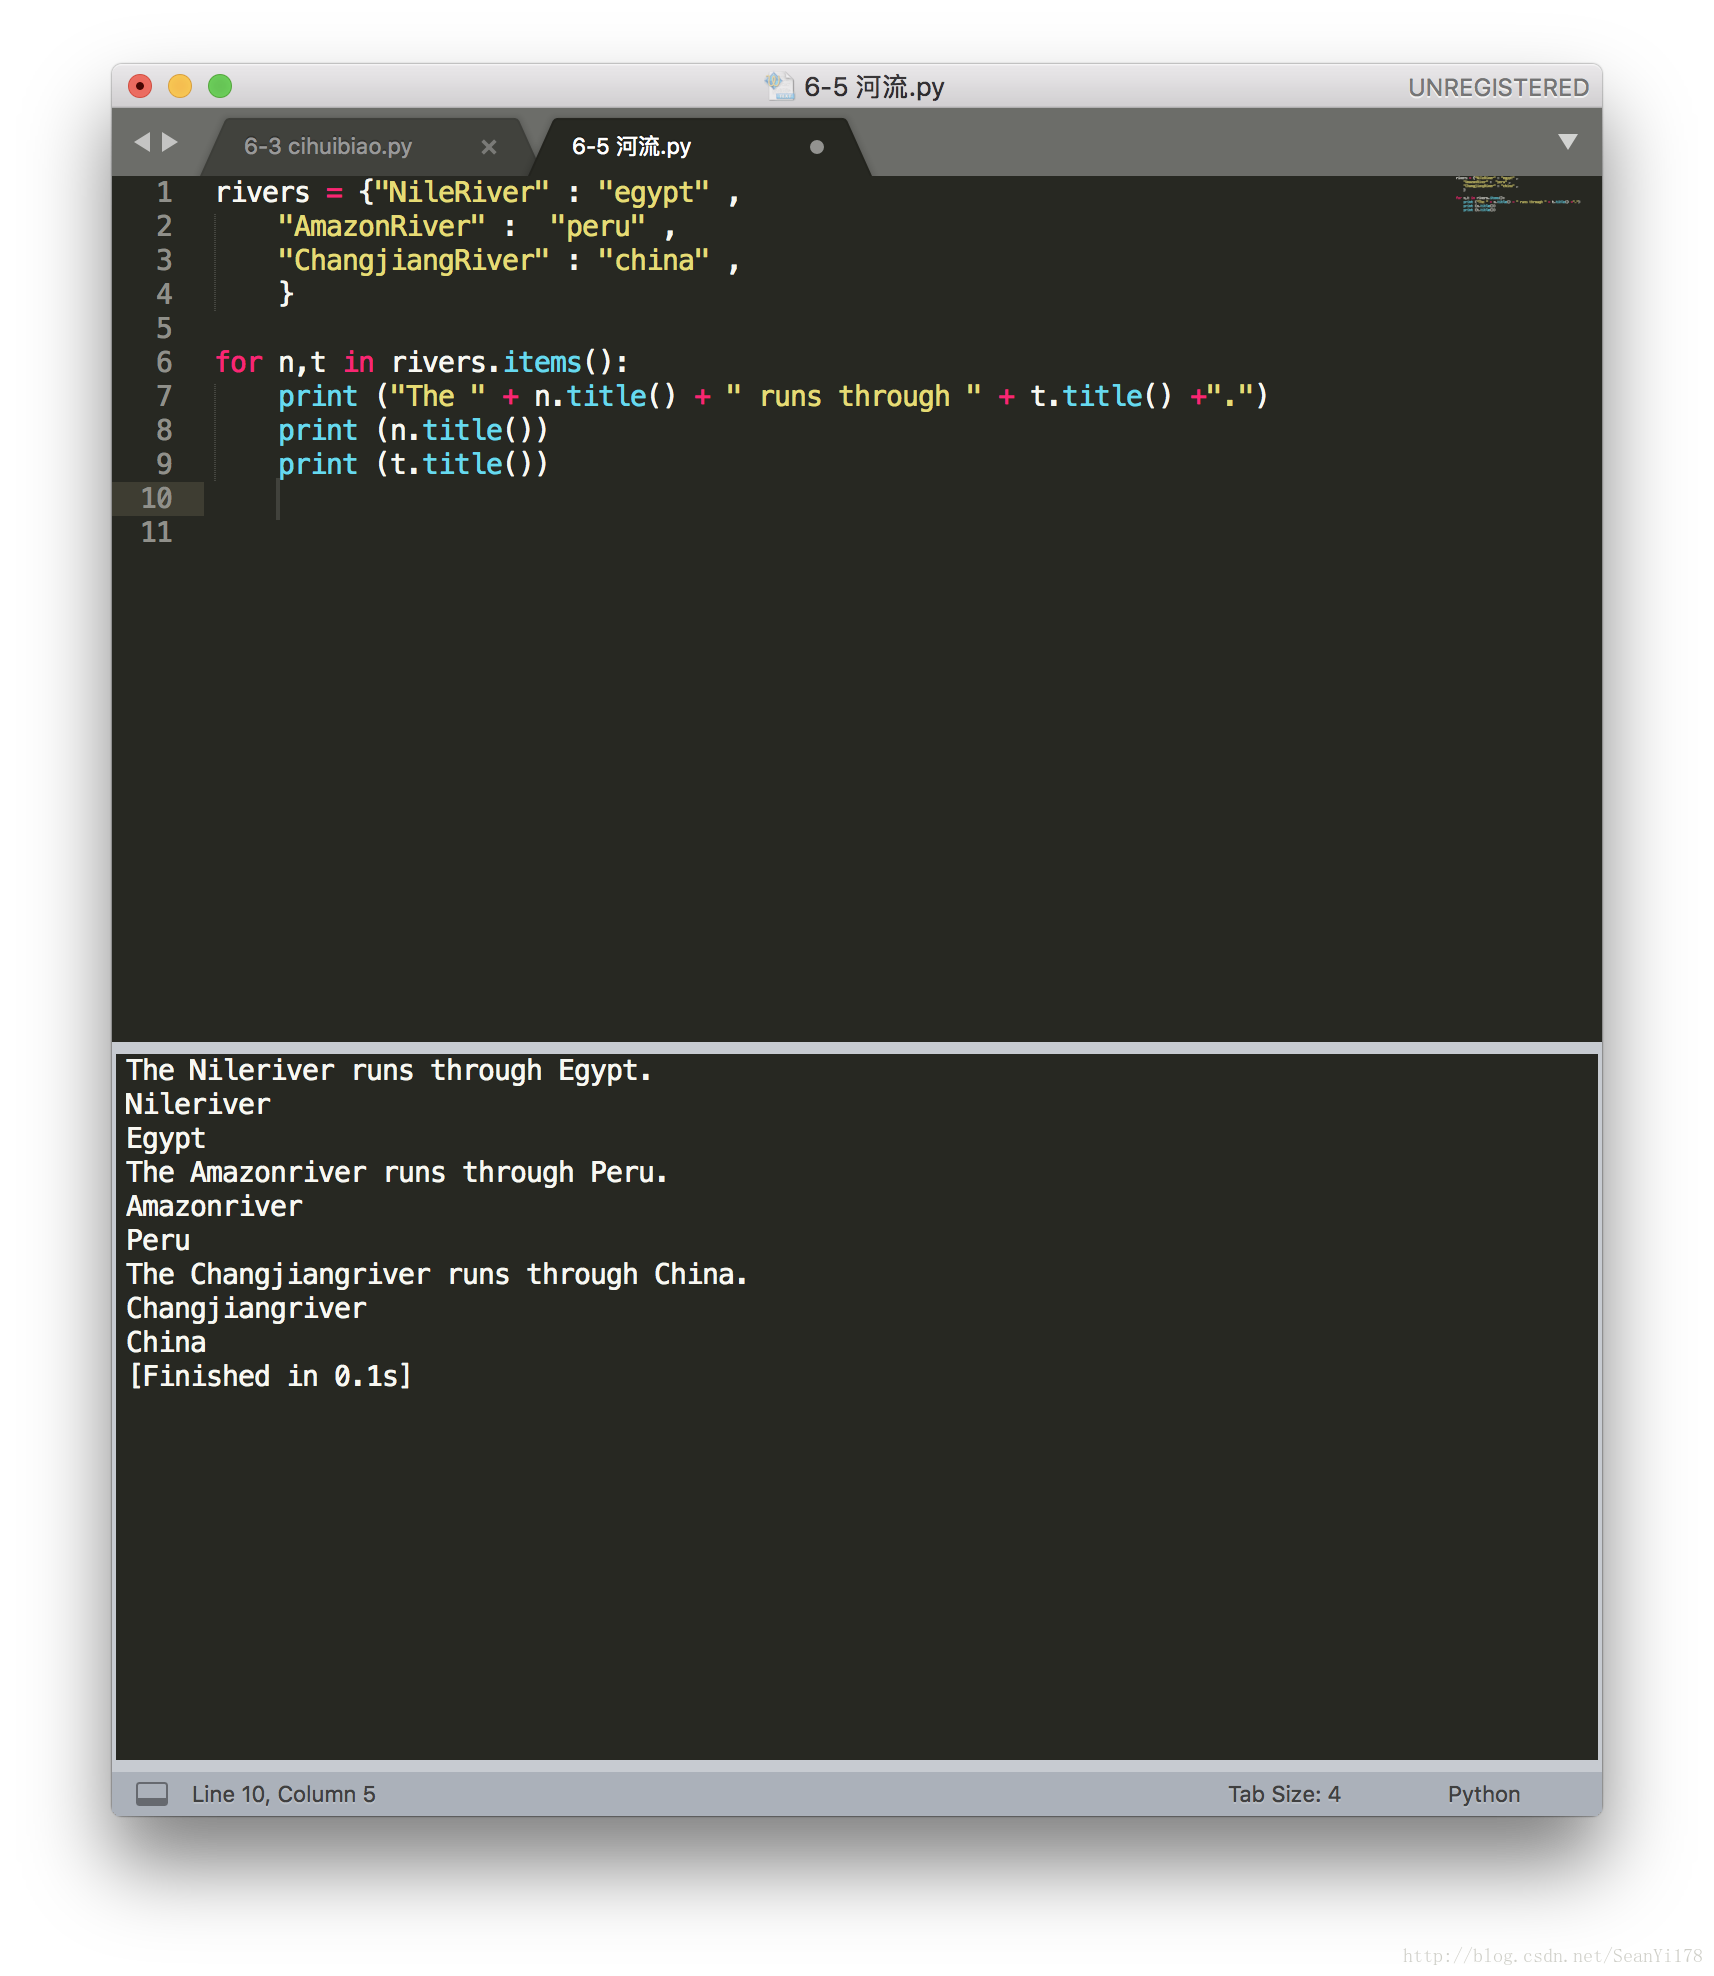This screenshot has width=1714, height=1976.
Task: Click the " runs through " string
Action: [x=854, y=396]
